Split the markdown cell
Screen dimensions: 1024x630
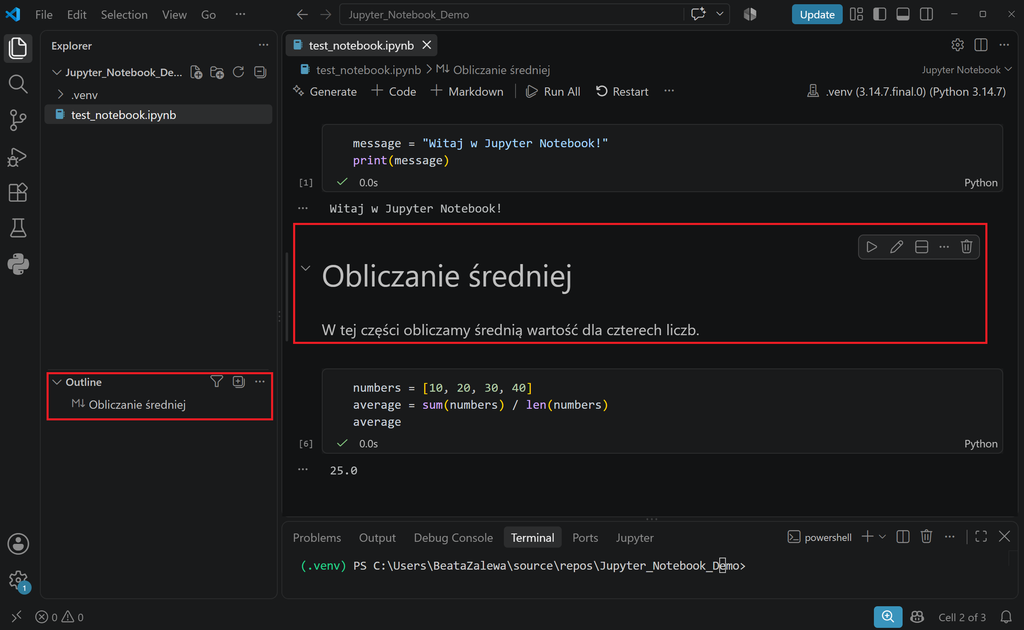[x=921, y=247]
